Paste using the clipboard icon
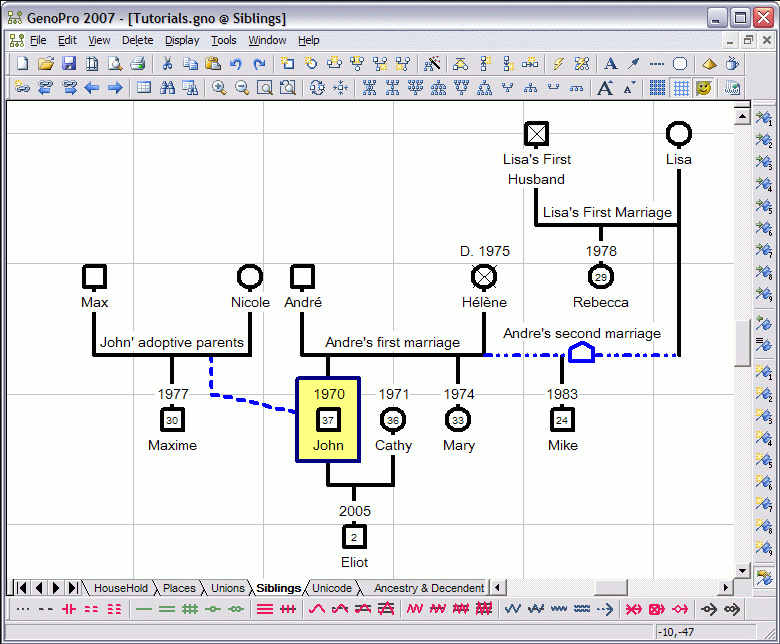 pyautogui.click(x=213, y=64)
